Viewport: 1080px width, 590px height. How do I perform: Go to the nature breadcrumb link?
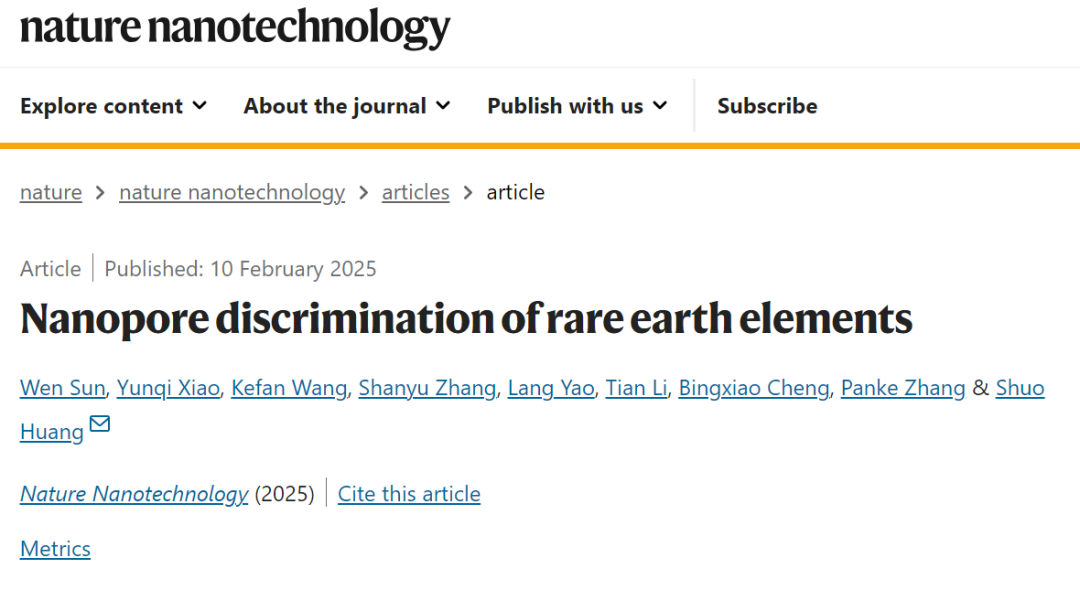point(51,192)
